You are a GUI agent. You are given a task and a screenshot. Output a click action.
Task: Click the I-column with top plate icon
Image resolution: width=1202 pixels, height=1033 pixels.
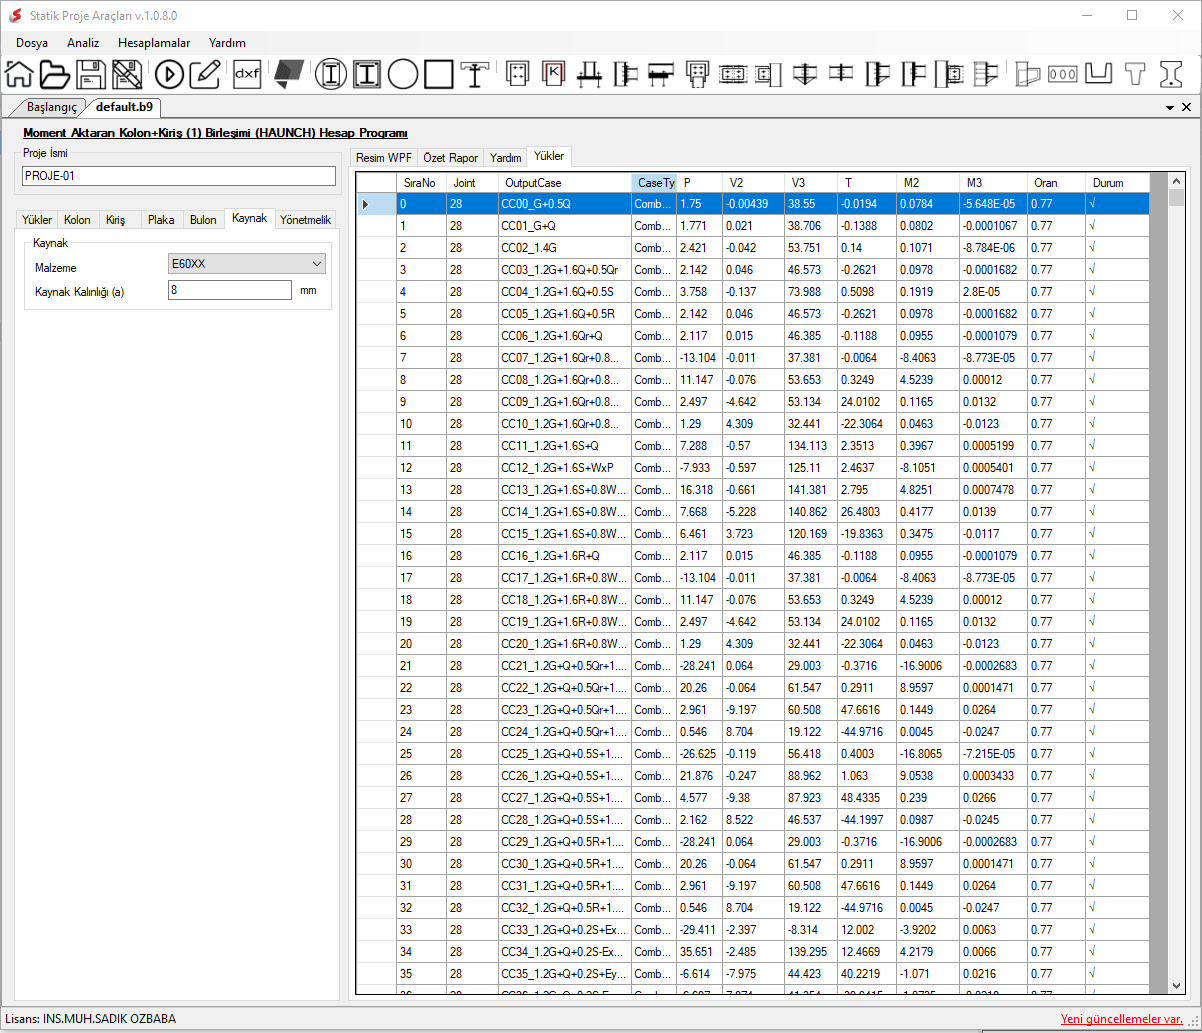pos(474,74)
